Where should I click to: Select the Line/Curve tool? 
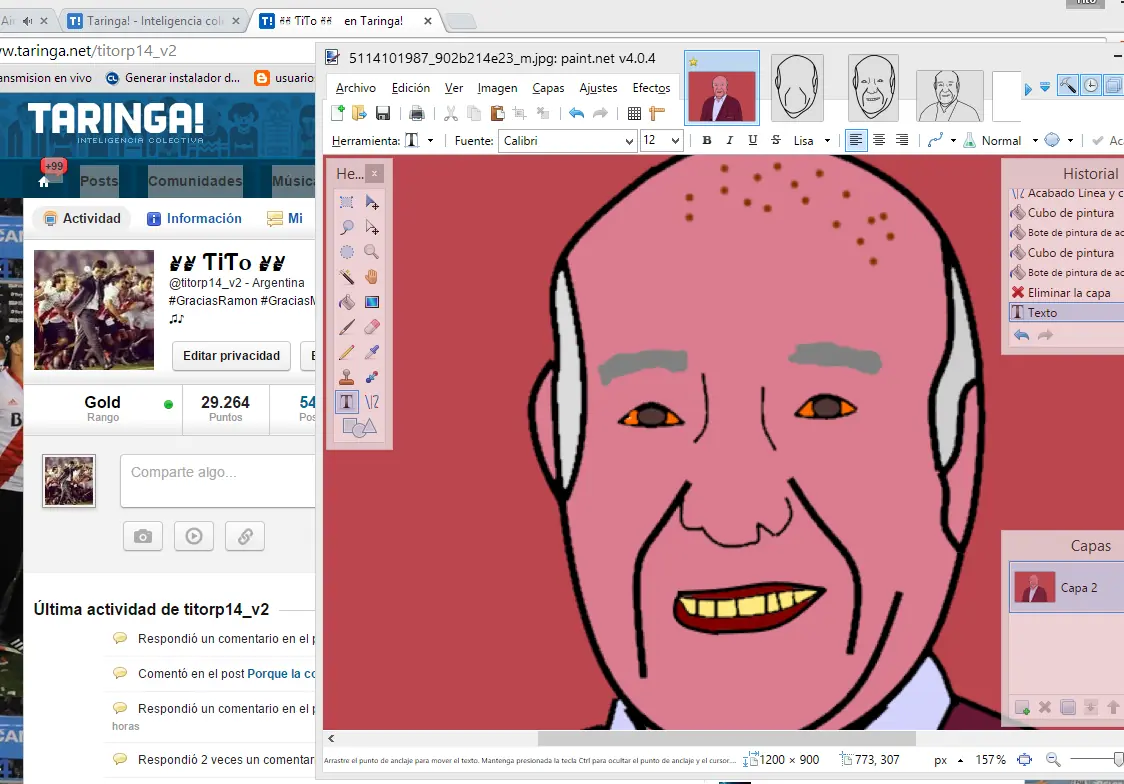coord(372,401)
